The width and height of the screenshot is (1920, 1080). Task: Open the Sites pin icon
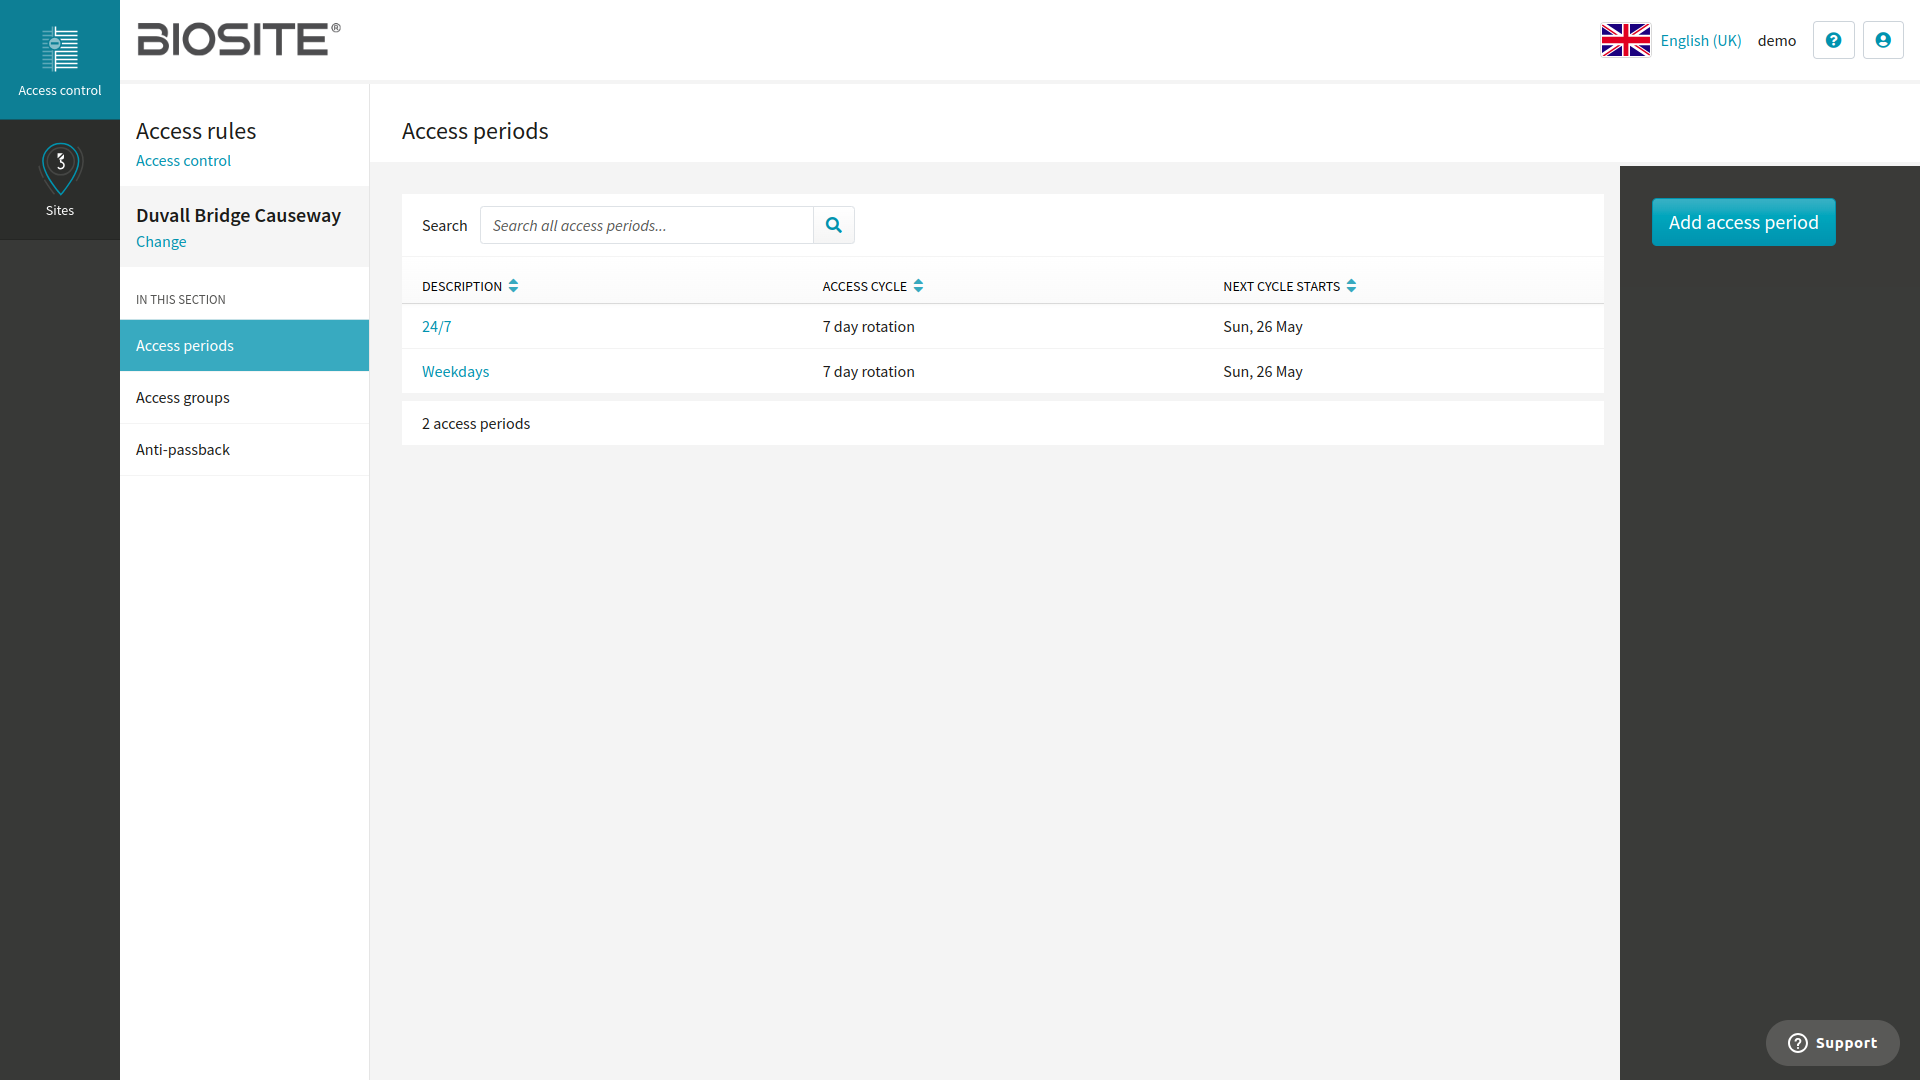(x=60, y=169)
